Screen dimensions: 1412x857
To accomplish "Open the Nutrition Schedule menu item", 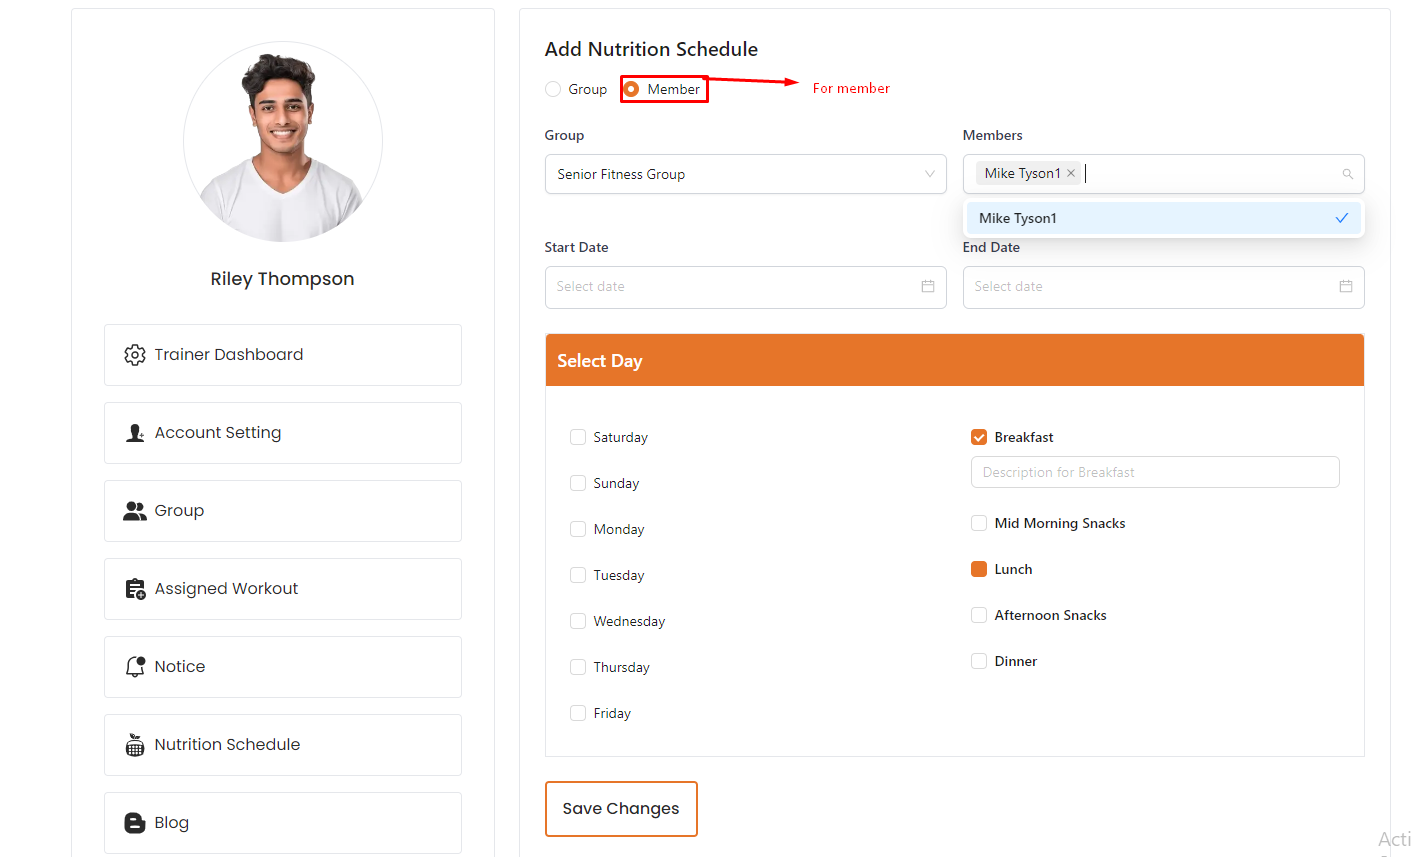I will [x=282, y=745].
